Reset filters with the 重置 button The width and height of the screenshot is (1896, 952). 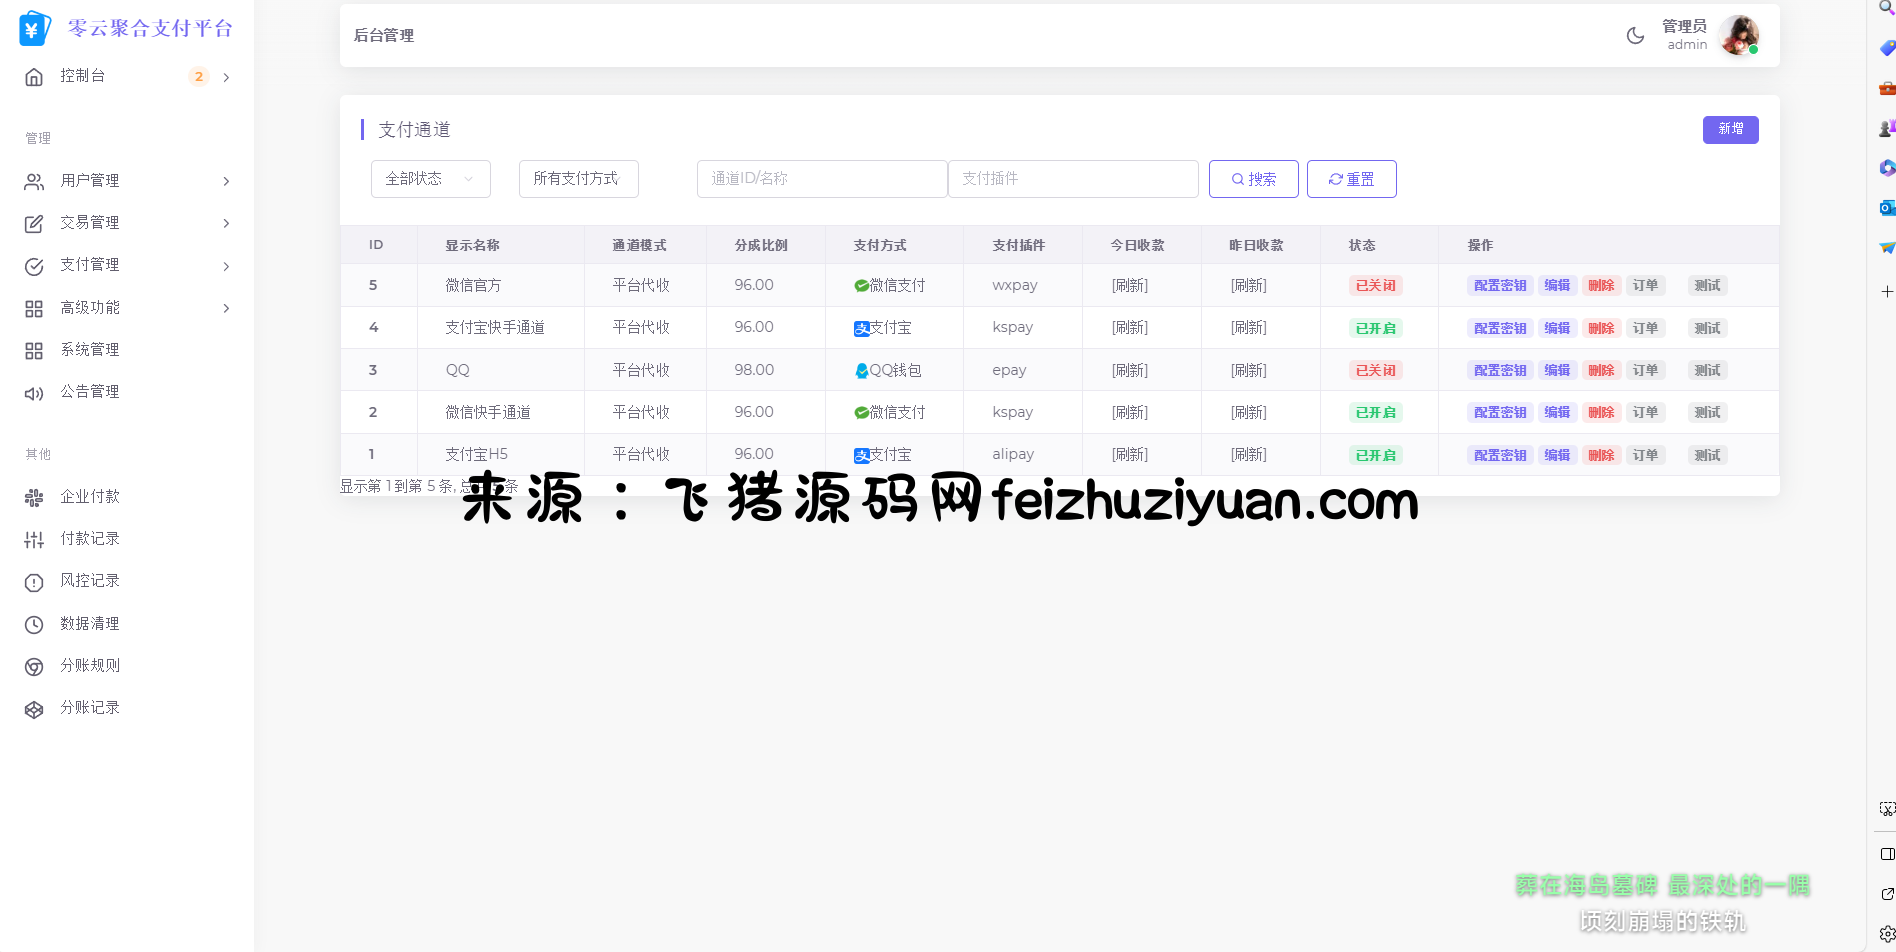[1351, 179]
